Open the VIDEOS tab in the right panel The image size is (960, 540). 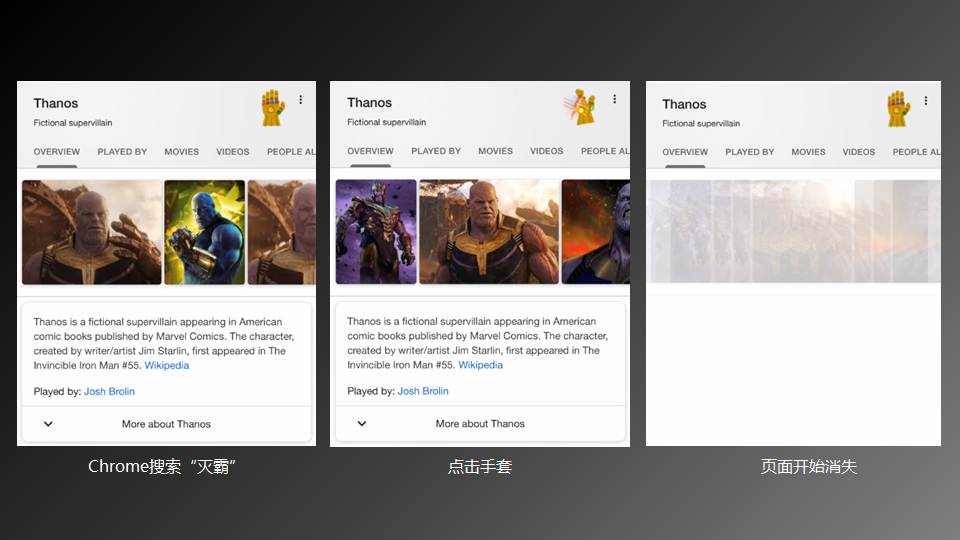858,152
